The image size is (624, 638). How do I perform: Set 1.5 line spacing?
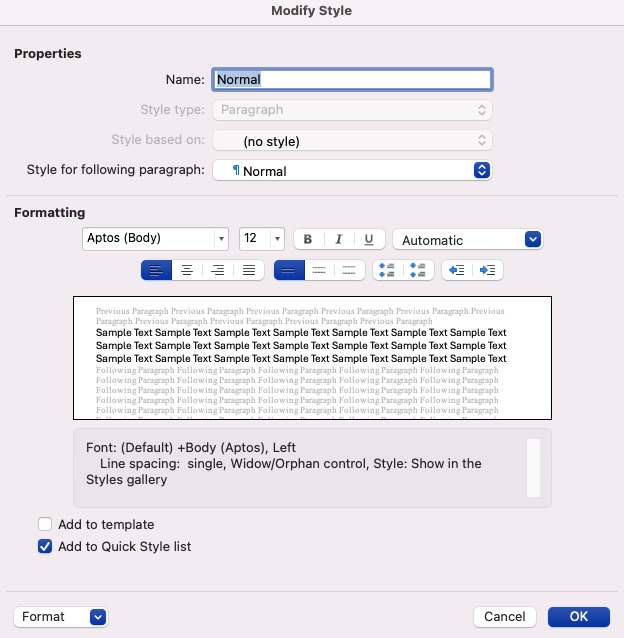(319, 270)
